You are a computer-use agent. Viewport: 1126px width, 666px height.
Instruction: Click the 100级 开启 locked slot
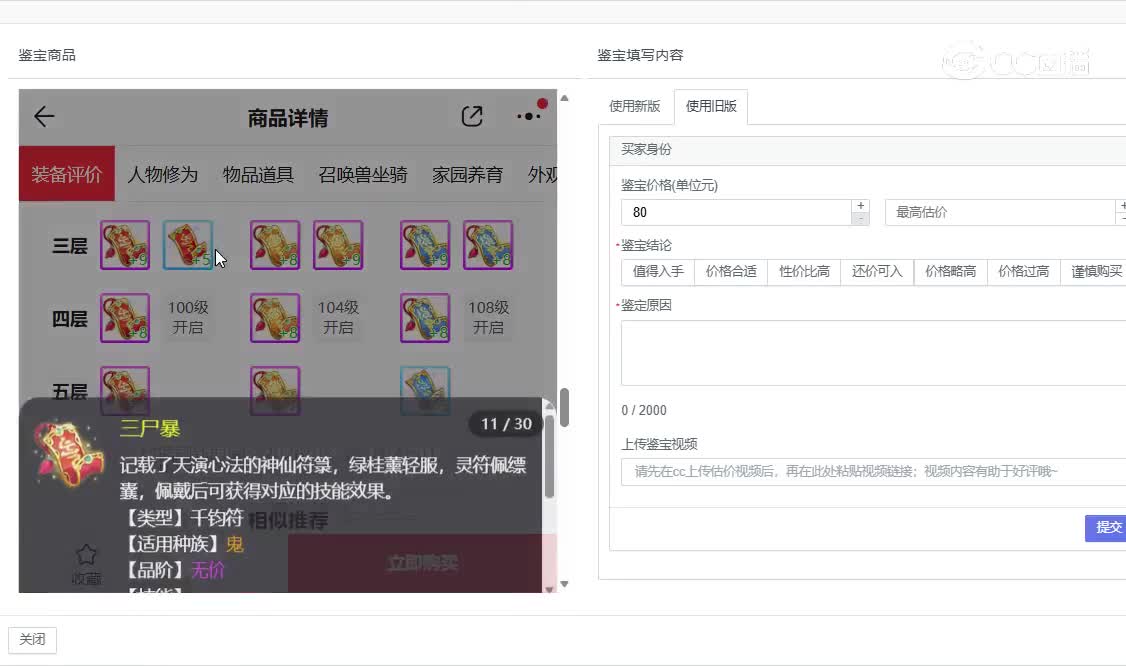click(188, 318)
